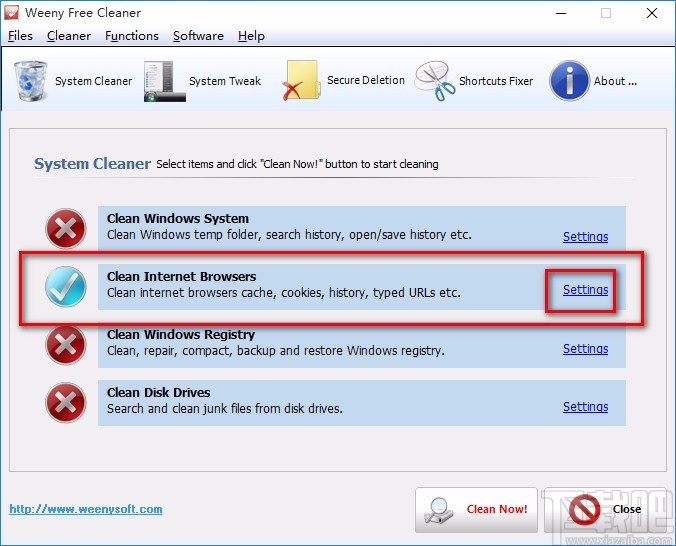This screenshot has width=676, height=546.
Task: Open Settings for Clean Windows Registry
Action: pyautogui.click(x=585, y=348)
